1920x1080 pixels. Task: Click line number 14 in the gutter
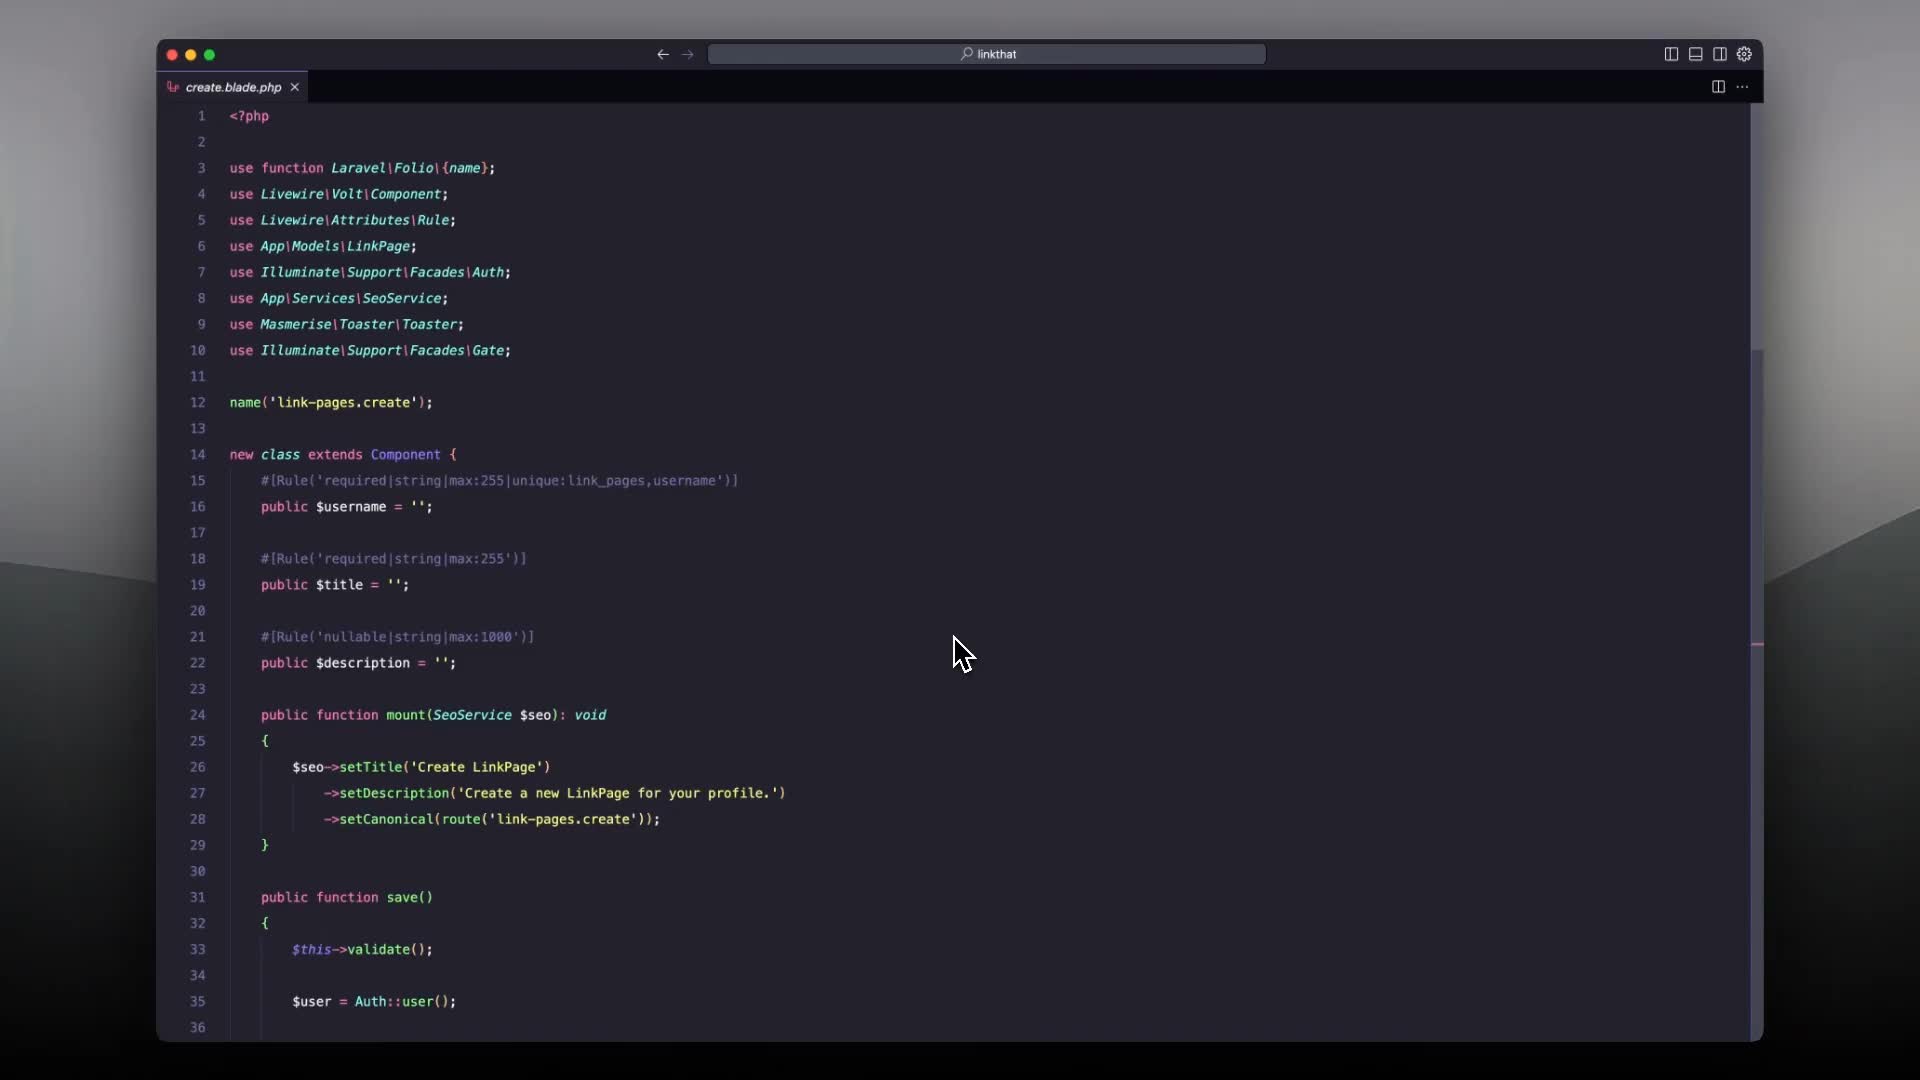(x=198, y=454)
